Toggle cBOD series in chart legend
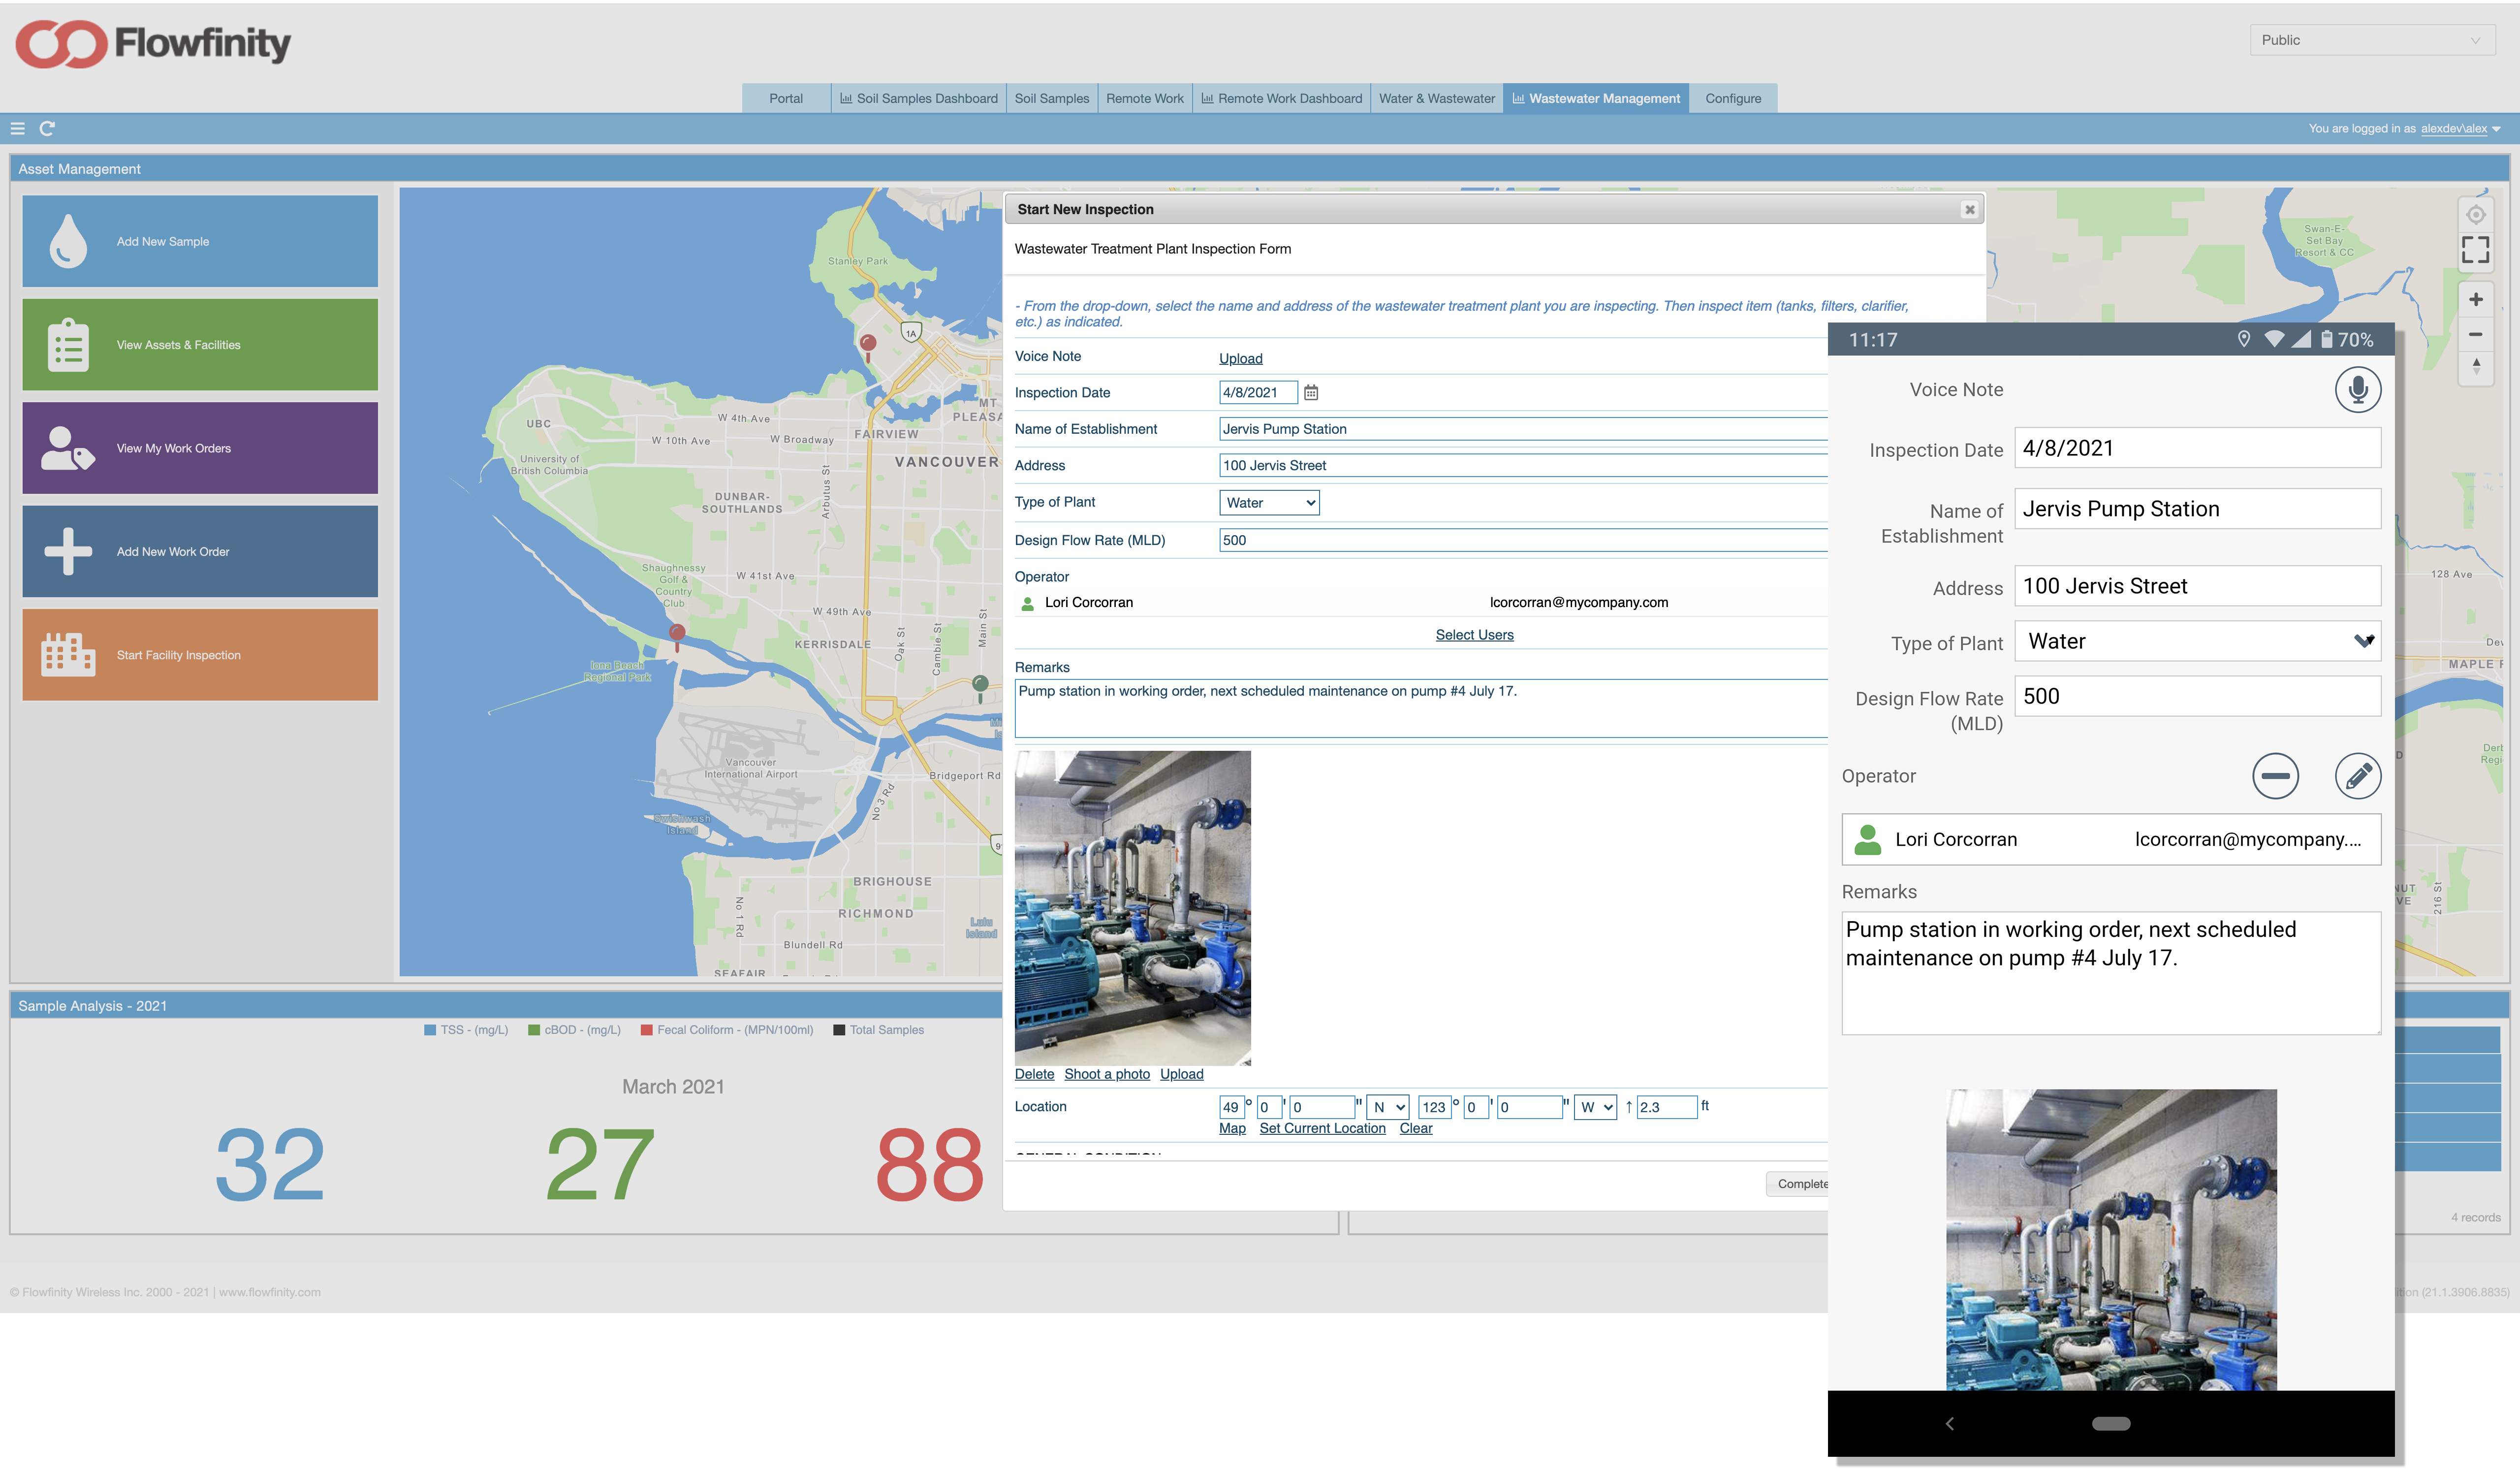This screenshot has width=2520, height=1477. [575, 1030]
